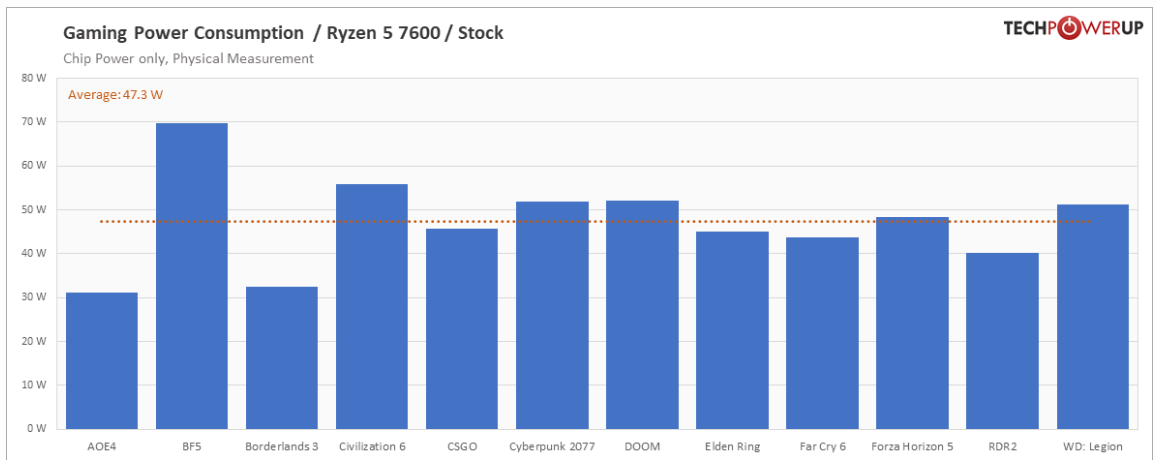Click the 'Forza Horizon 5' category label
The height and width of the screenshot is (460, 1156).
click(913, 446)
